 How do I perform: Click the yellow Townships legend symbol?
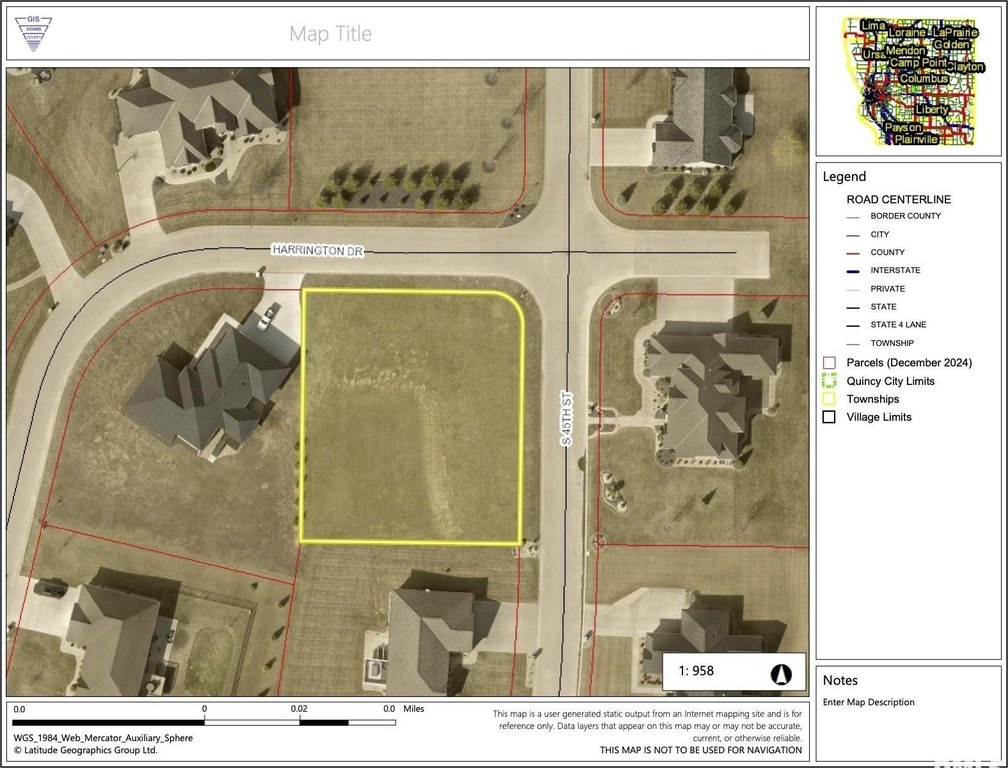click(829, 399)
